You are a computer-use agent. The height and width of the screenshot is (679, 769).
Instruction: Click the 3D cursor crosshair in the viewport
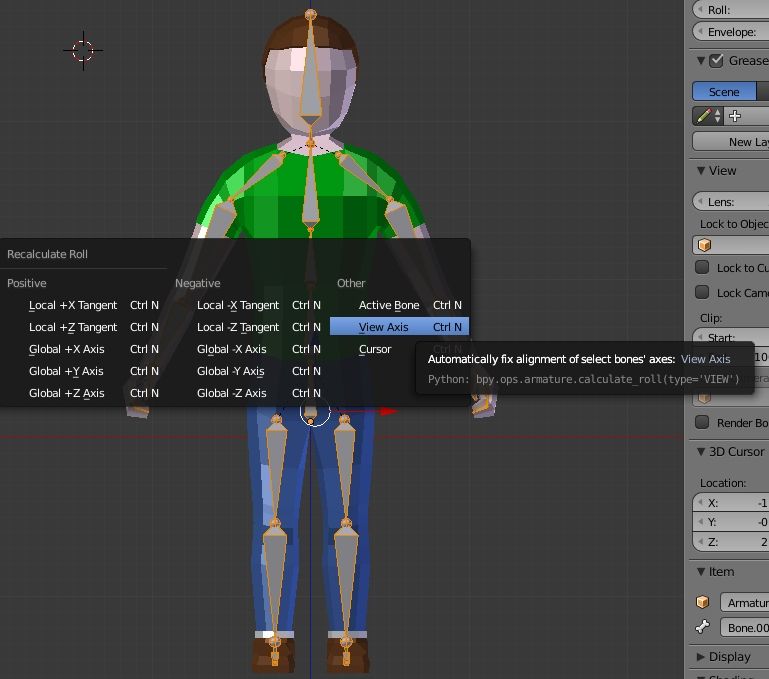tap(83, 50)
